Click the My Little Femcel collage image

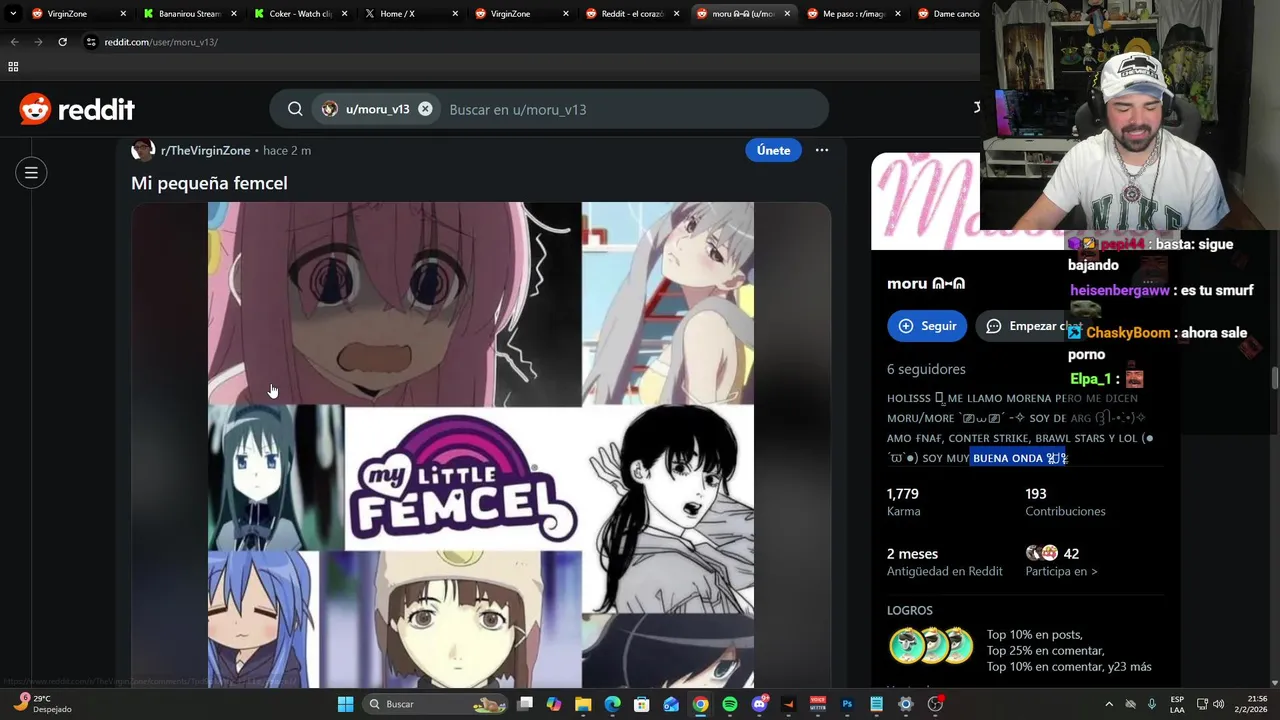[x=481, y=445]
